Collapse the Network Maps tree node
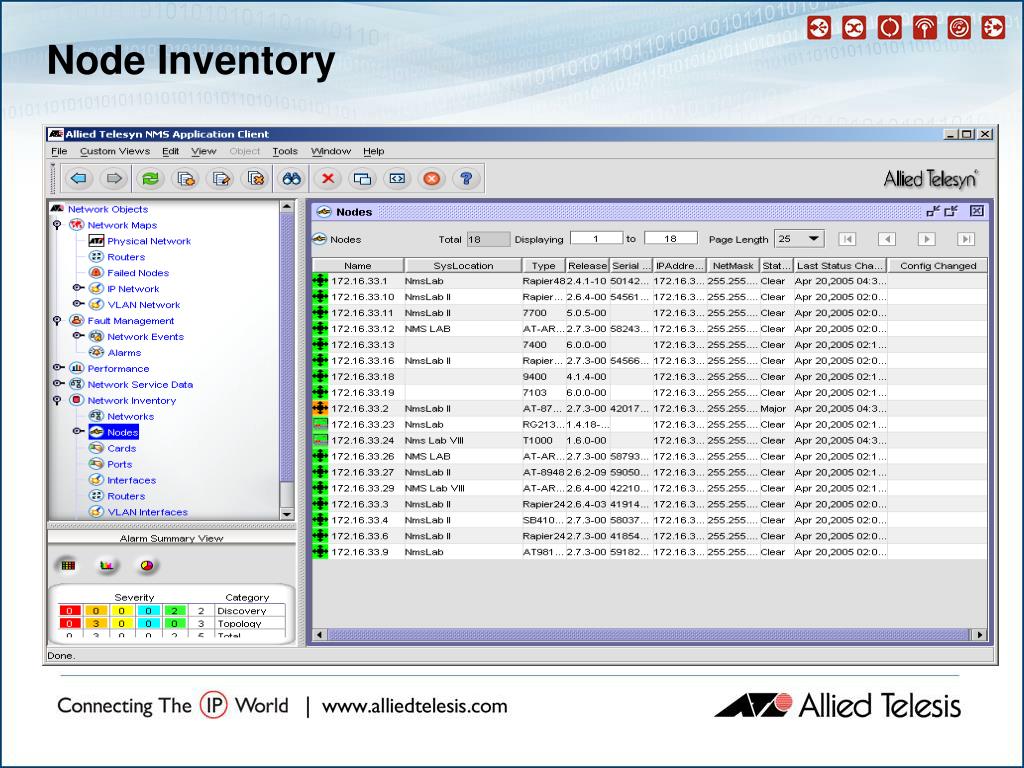The height and width of the screenshot is (768, 1024). (57, 225)
